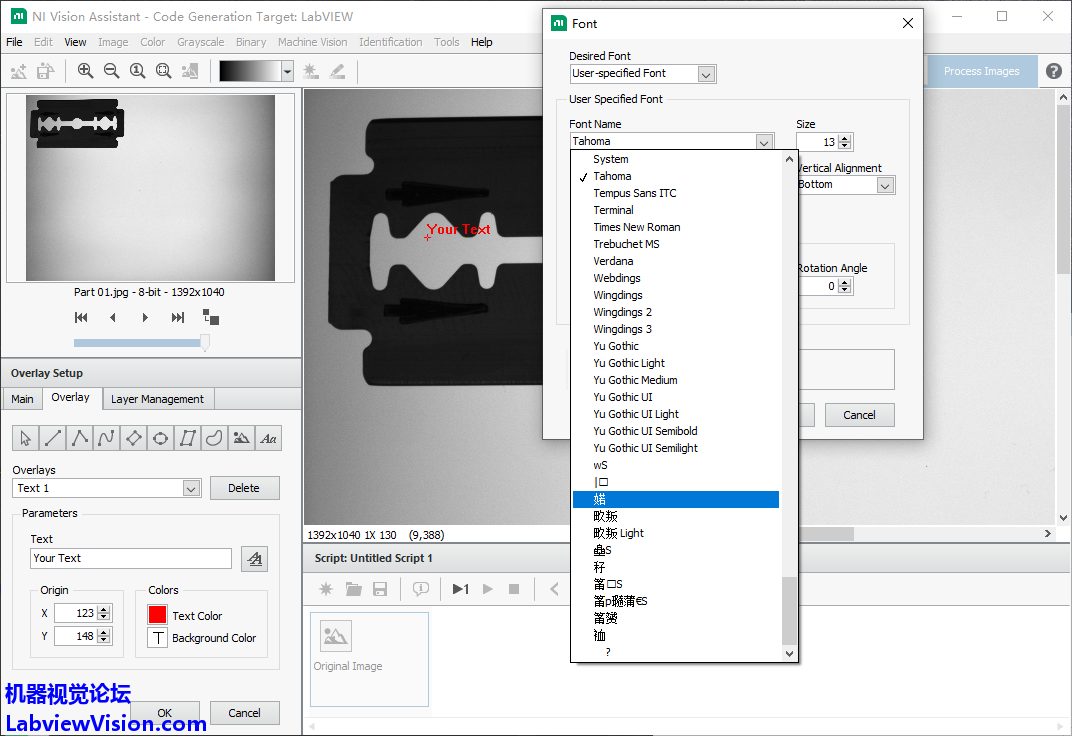Switch to the Layer Management tab
The image size is (1072, 736).
tap(157, 399)
